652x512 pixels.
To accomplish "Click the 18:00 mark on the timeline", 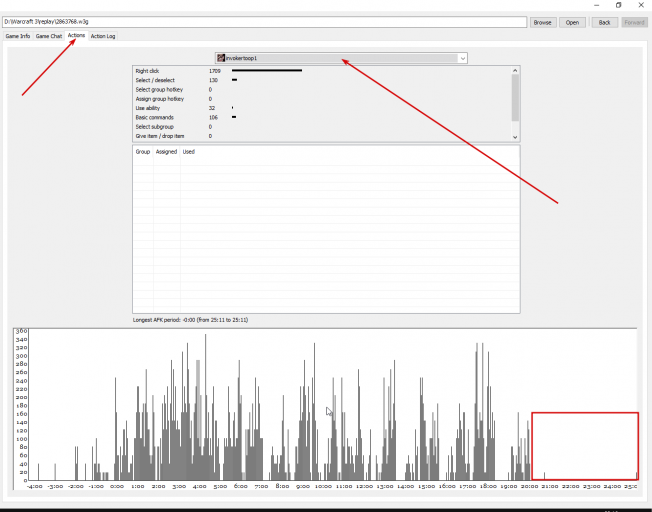I will [x=488, y=486].
